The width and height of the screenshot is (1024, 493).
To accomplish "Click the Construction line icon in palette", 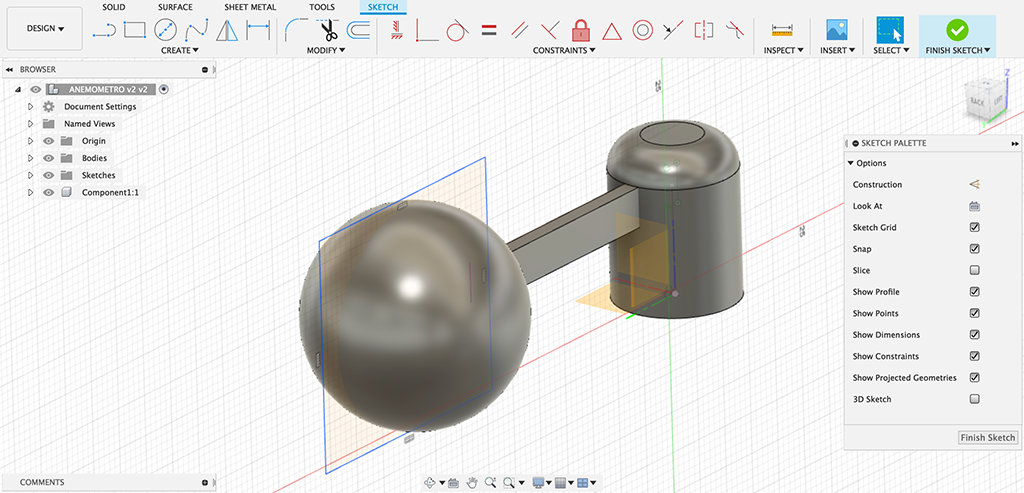I will pyautogui.click(x=974, y=185).
